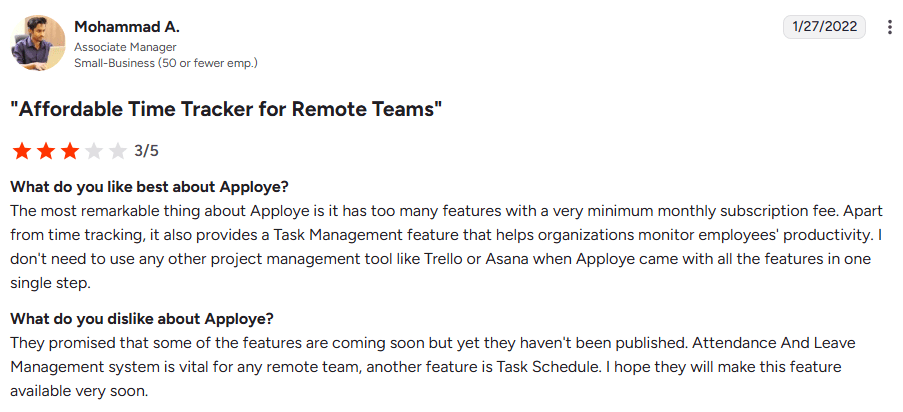
Task: Click the Associate Manager job title
Action: pyautogui.click(x=125, y=47)
